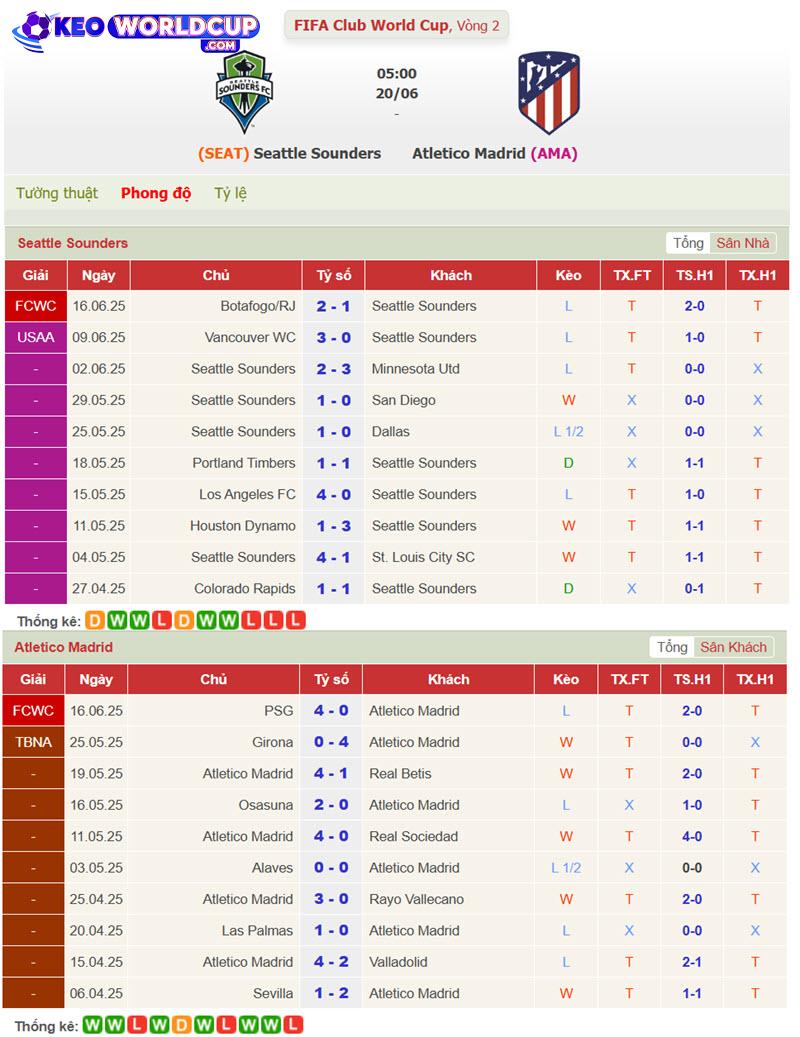Click the Atletico Madrid section heading

pyautogui.click(x=63, y=647)
